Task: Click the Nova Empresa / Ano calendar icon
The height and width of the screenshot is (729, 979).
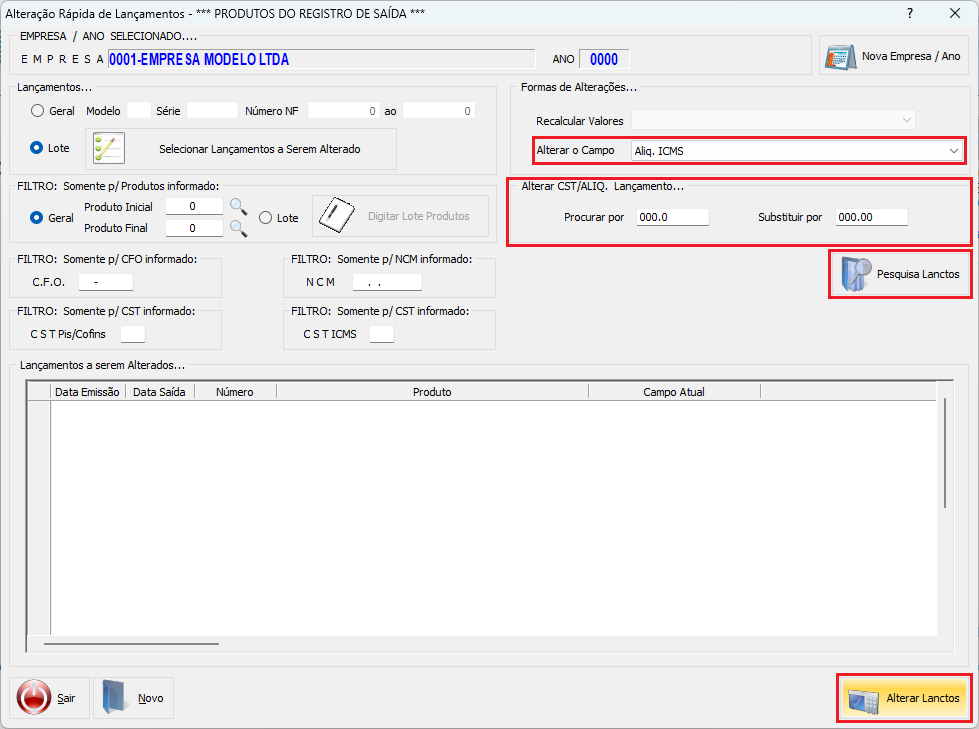Action: [840, 57]
